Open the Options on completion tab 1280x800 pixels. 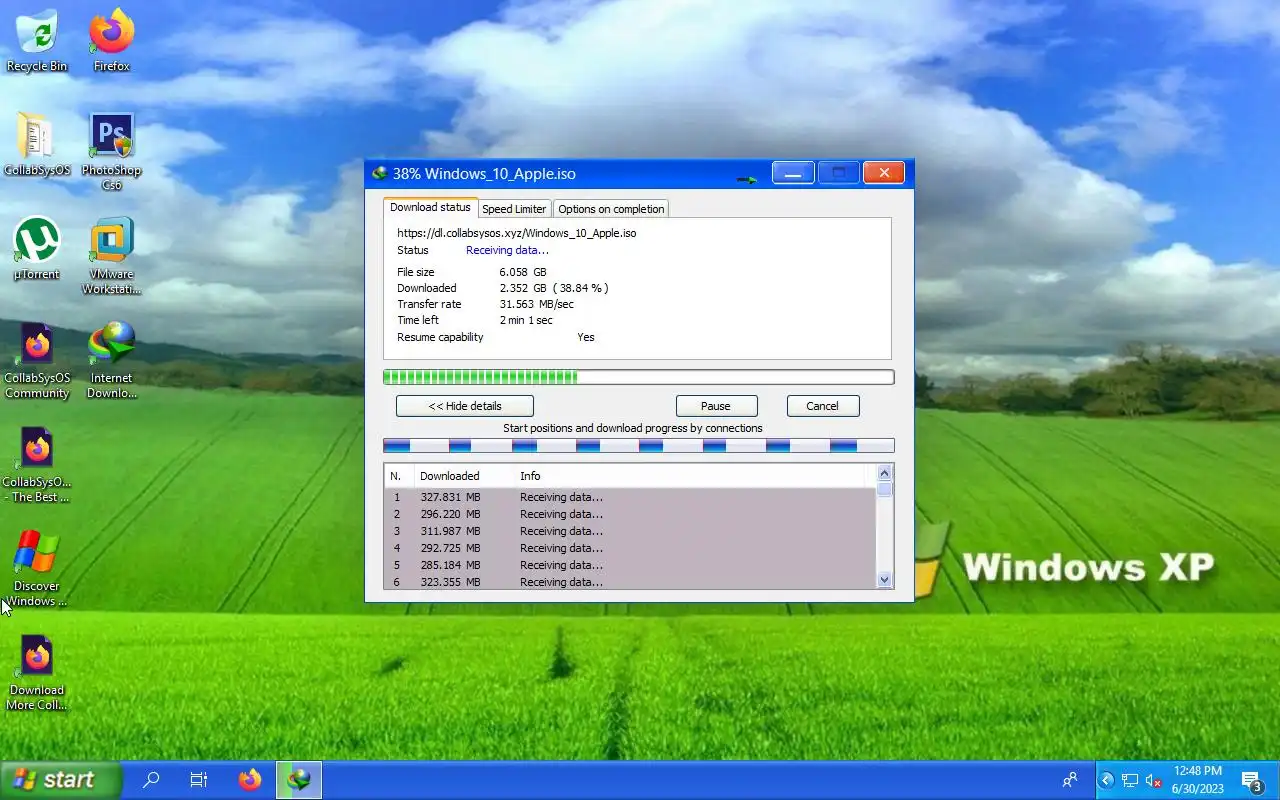coord(611,209)
